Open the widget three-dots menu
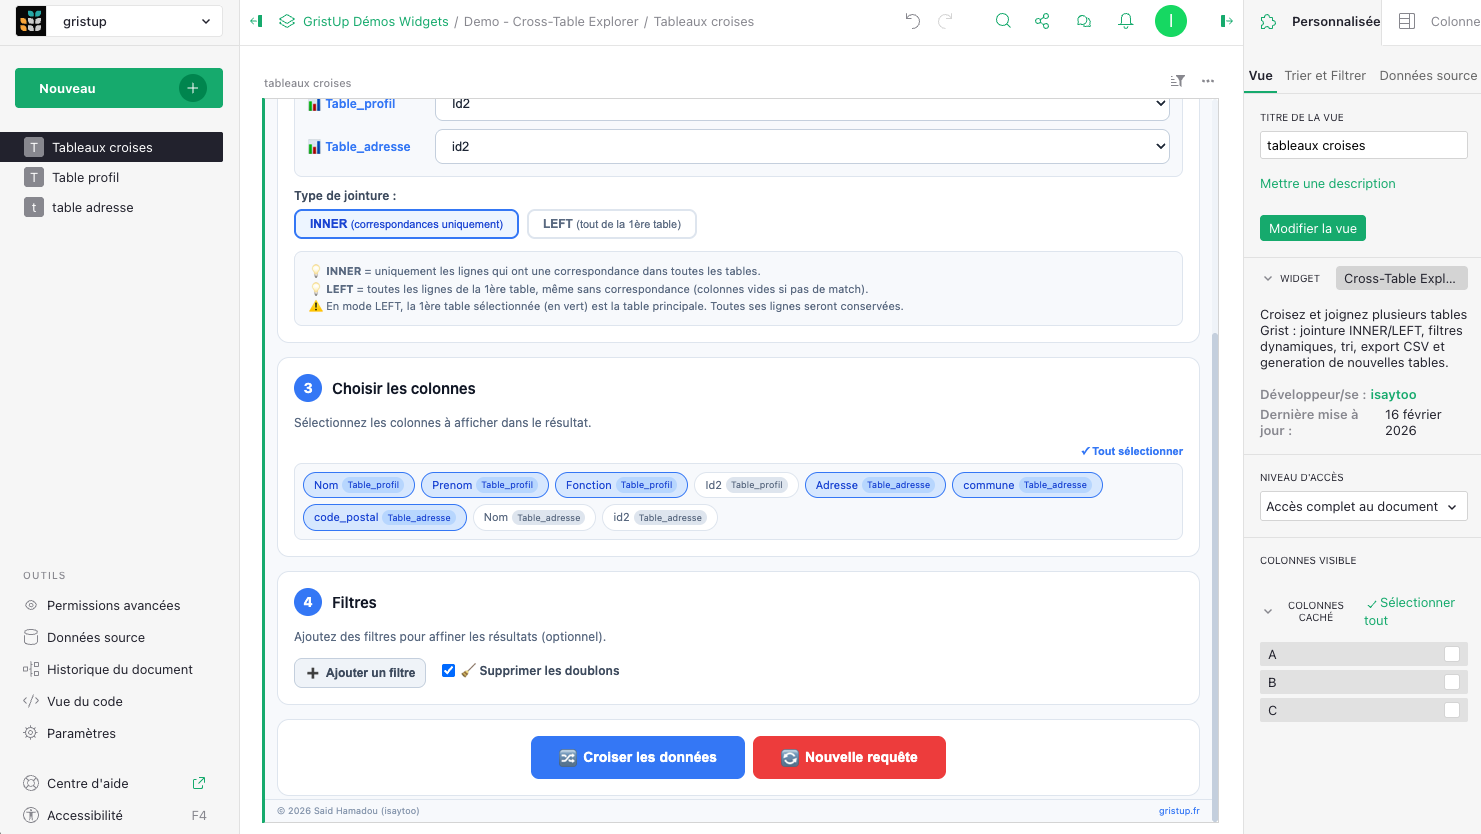 (1208, 81)
